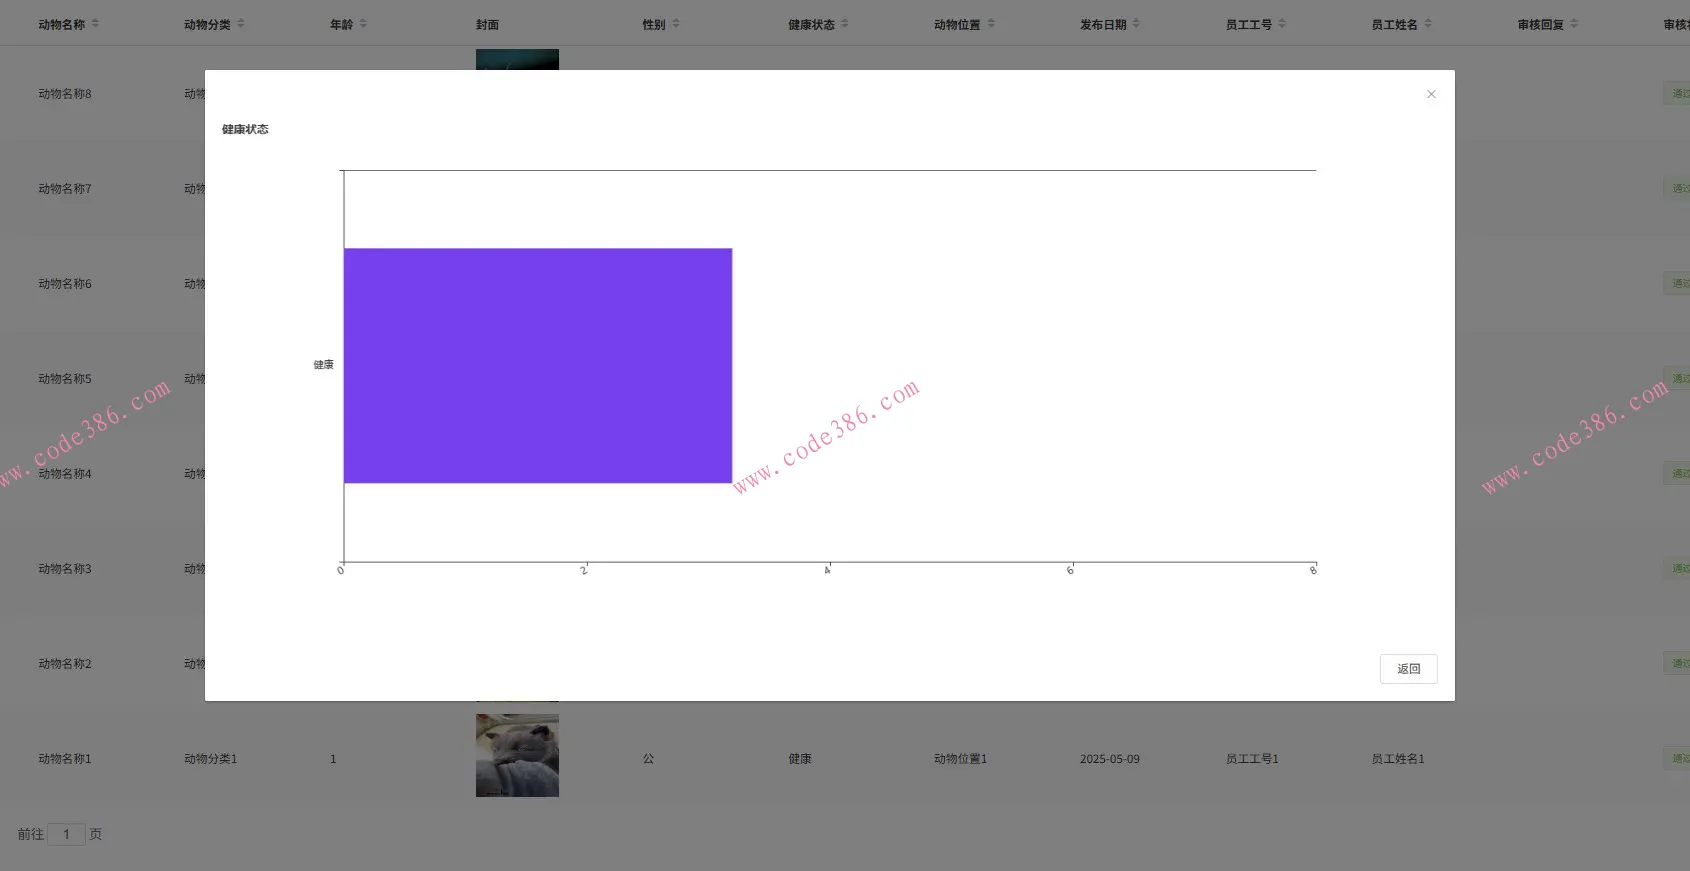Sort table by 动物名称 column
The height and width of the screenshot is (871, 1690).
point(95,24)
